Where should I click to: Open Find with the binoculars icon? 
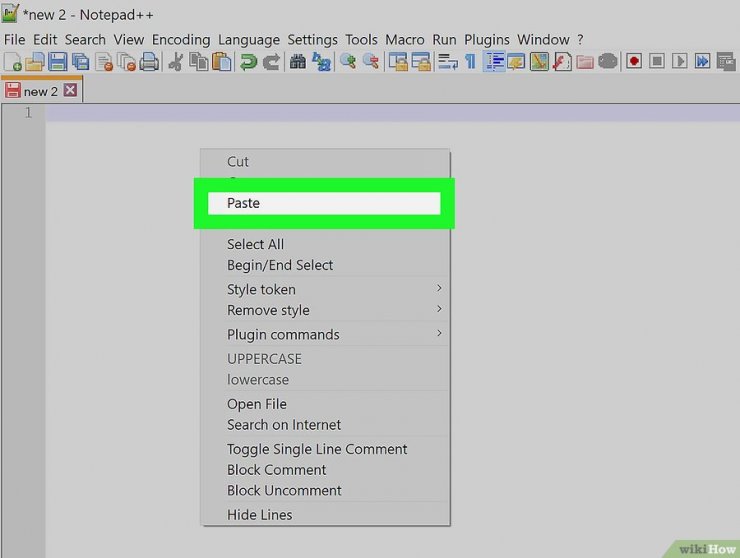[298, 62]
